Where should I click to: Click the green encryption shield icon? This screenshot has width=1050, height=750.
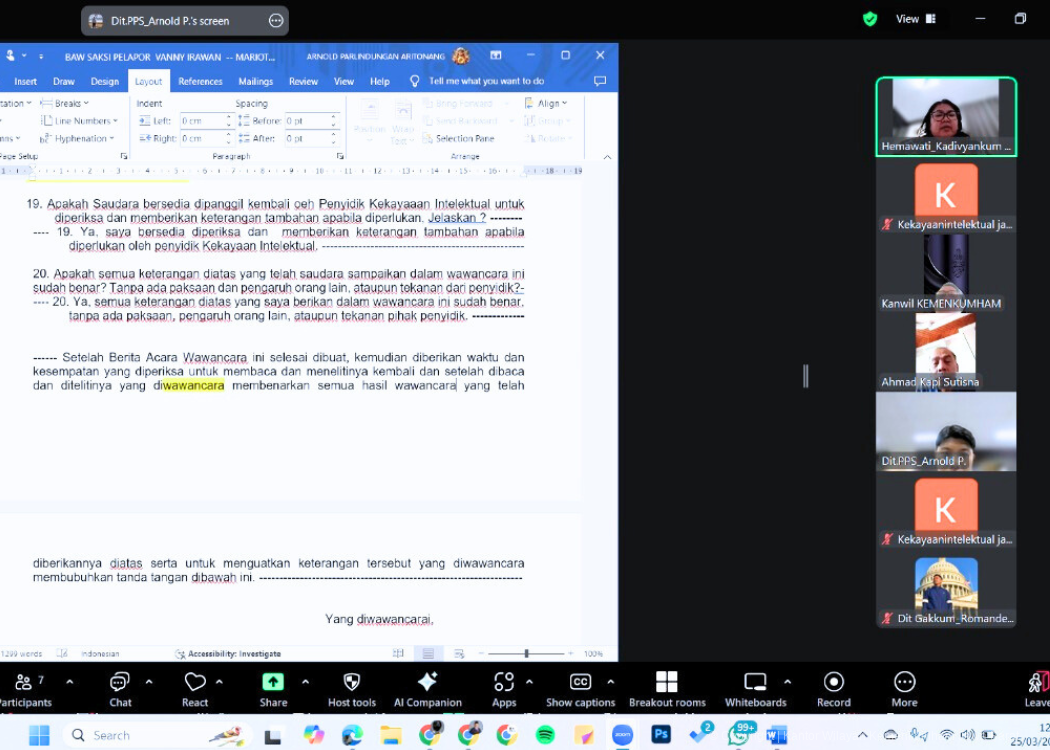pyautogui.click(x=870, y=19)
